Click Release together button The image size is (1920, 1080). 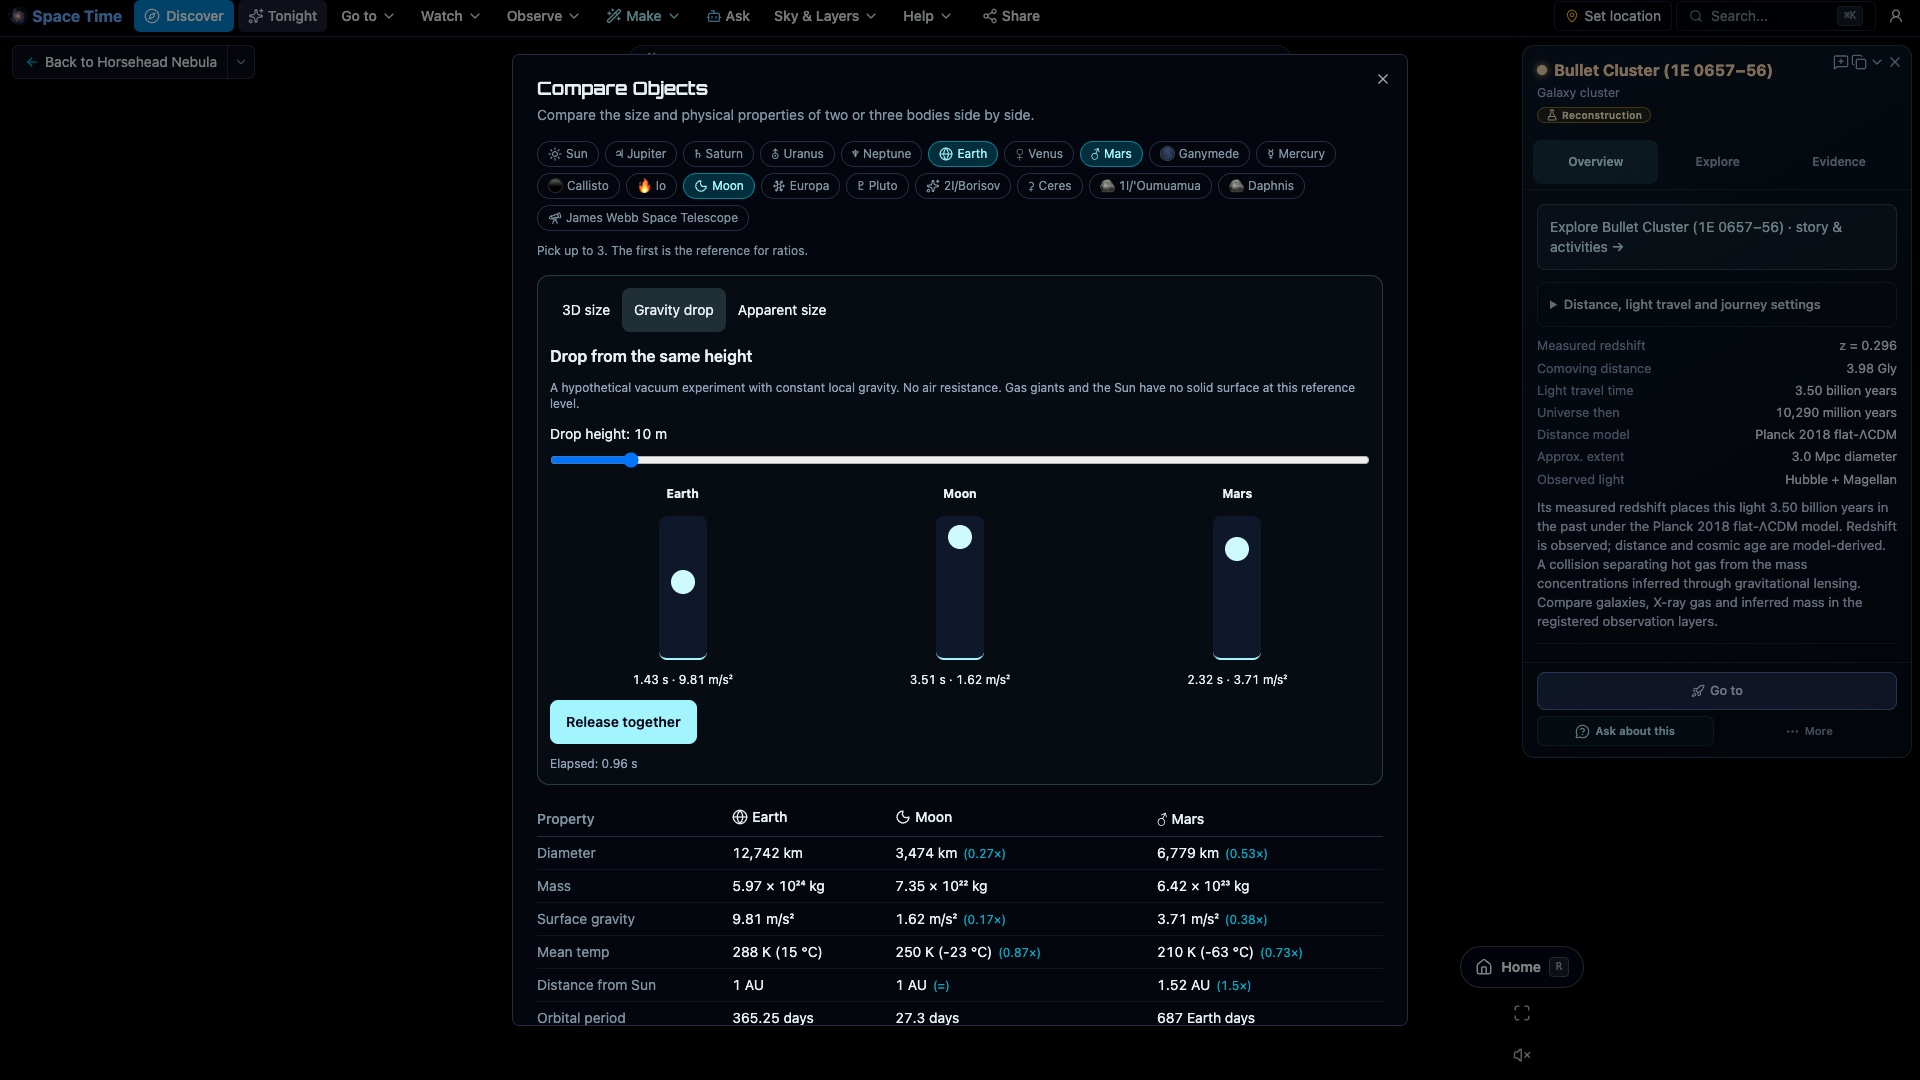point(623,722)
